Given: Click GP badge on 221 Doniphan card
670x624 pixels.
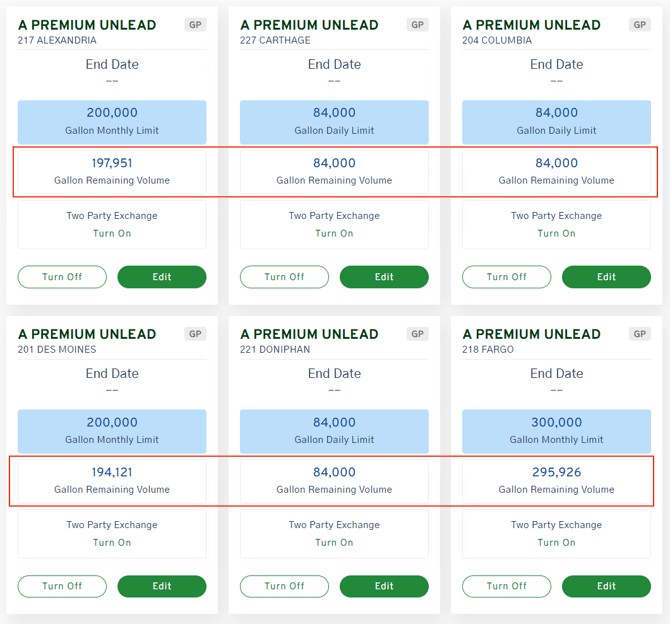Looking at the screenshot, I should [x=418, y=334].
